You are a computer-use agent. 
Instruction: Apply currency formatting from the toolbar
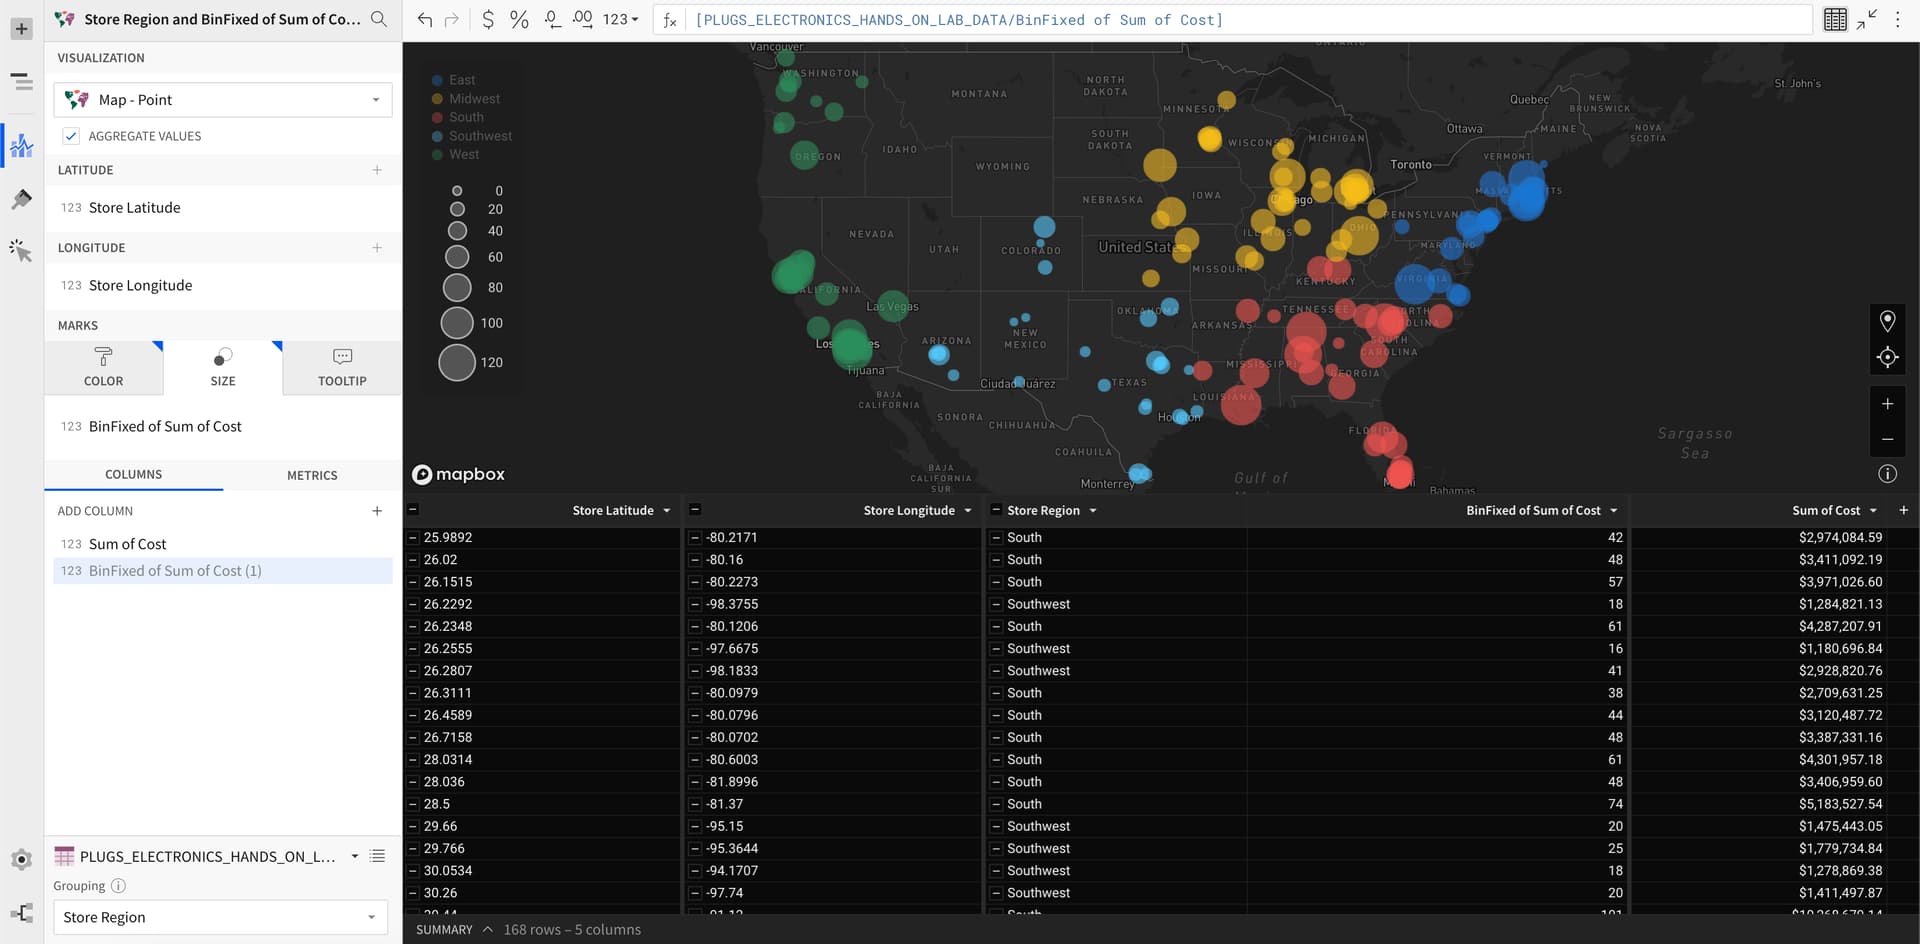tap(488, 18)
